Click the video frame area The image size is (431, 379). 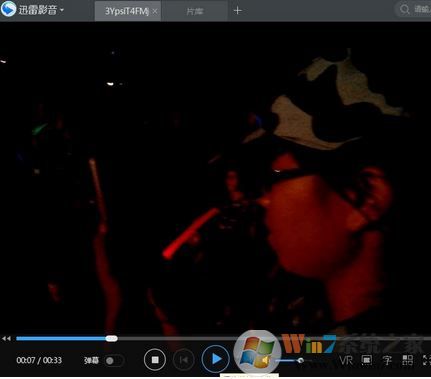[x=215, y=178]
